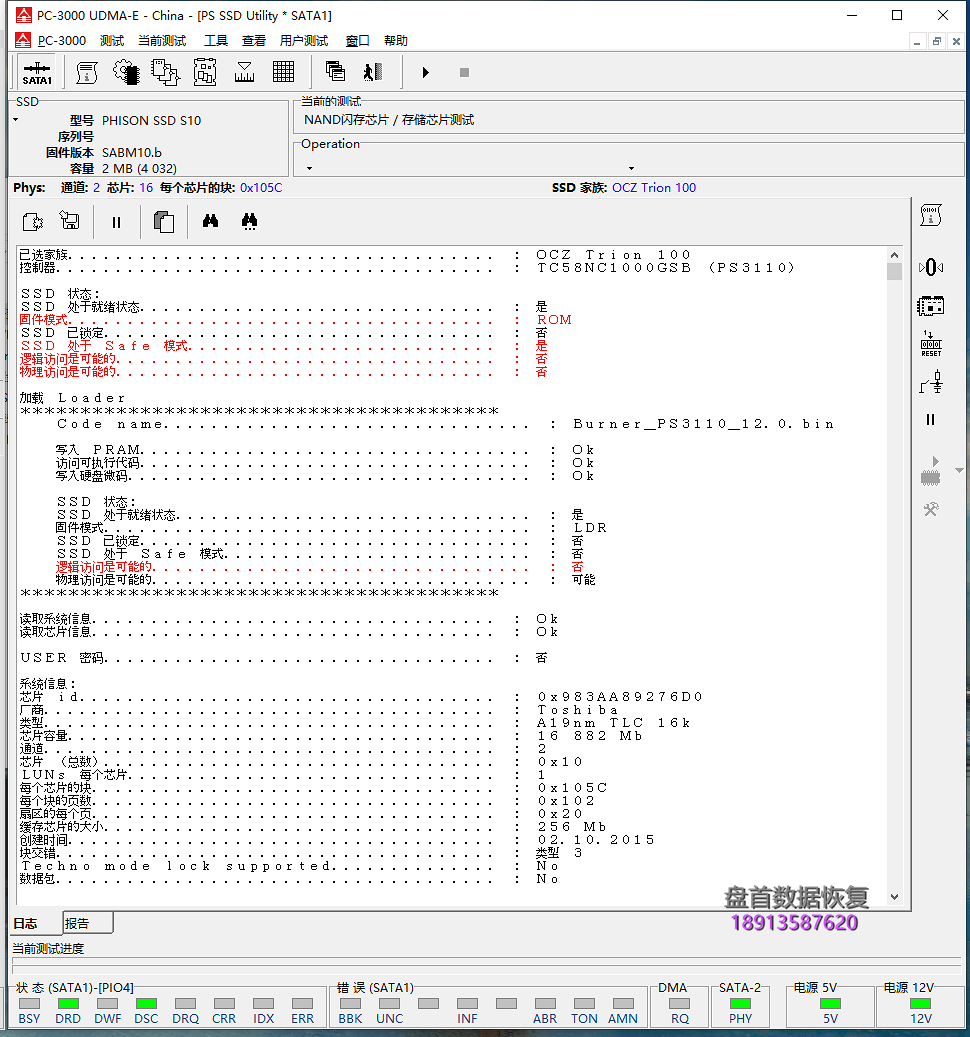970x1037 pixels.
Task: Switch to the 报告 tab
Action: coord(87,923)
